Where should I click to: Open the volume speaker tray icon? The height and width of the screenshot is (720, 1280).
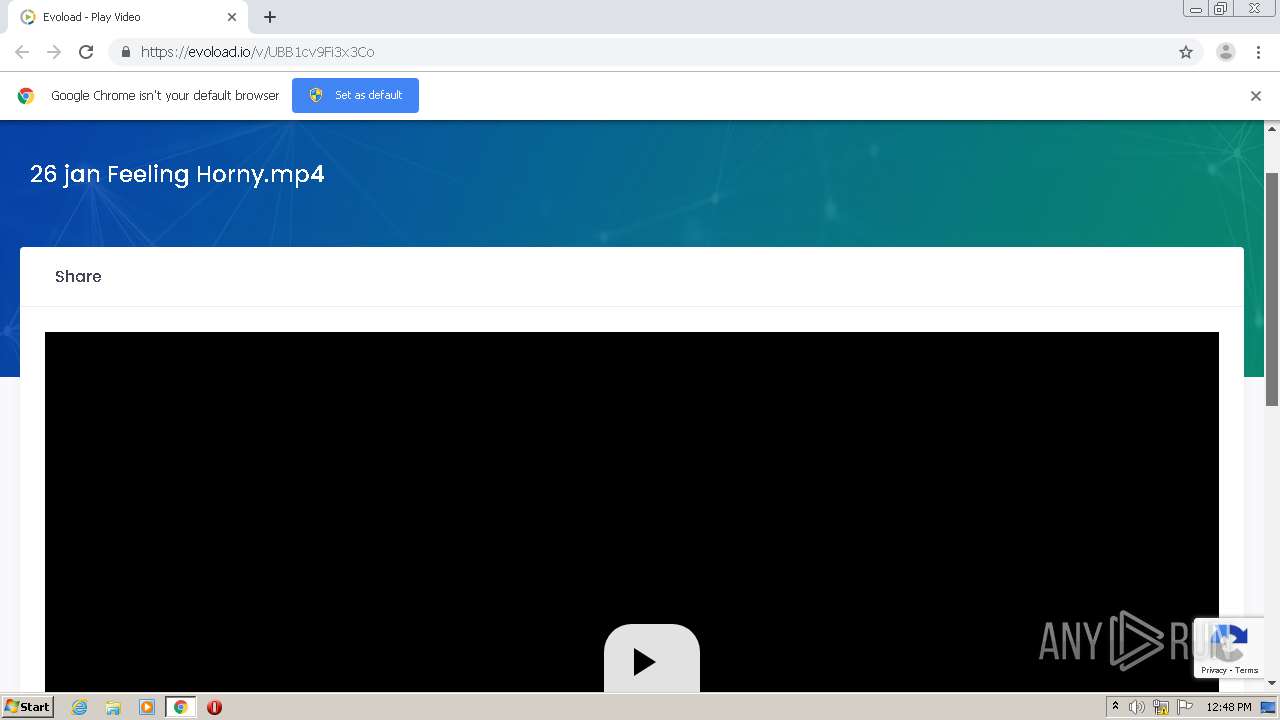(1137, 707)
